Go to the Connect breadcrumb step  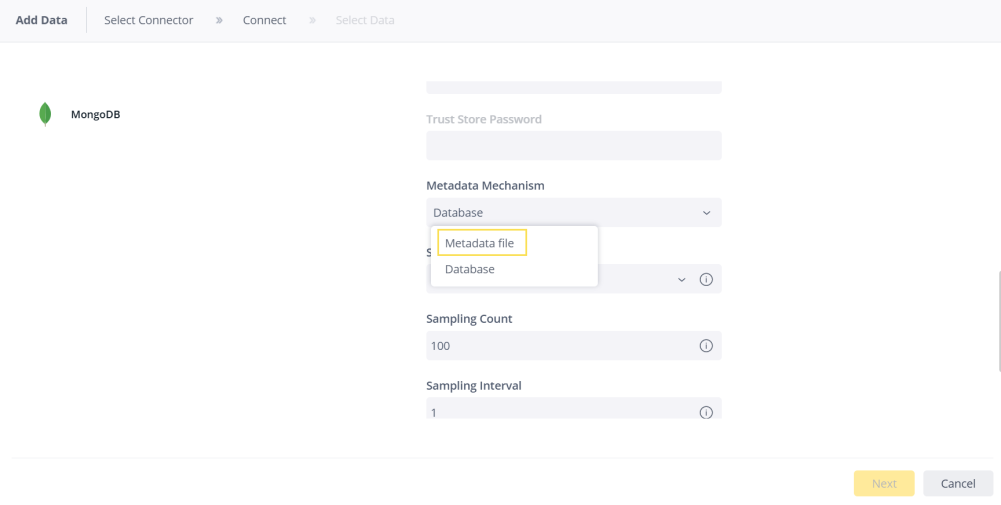(264, 20)
